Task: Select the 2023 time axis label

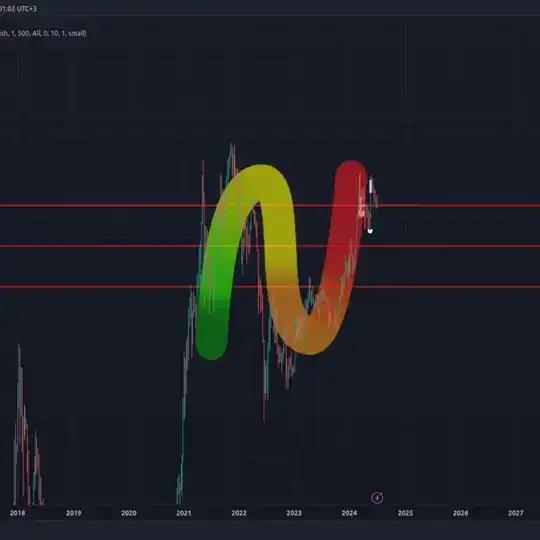Action: [294, 513]
